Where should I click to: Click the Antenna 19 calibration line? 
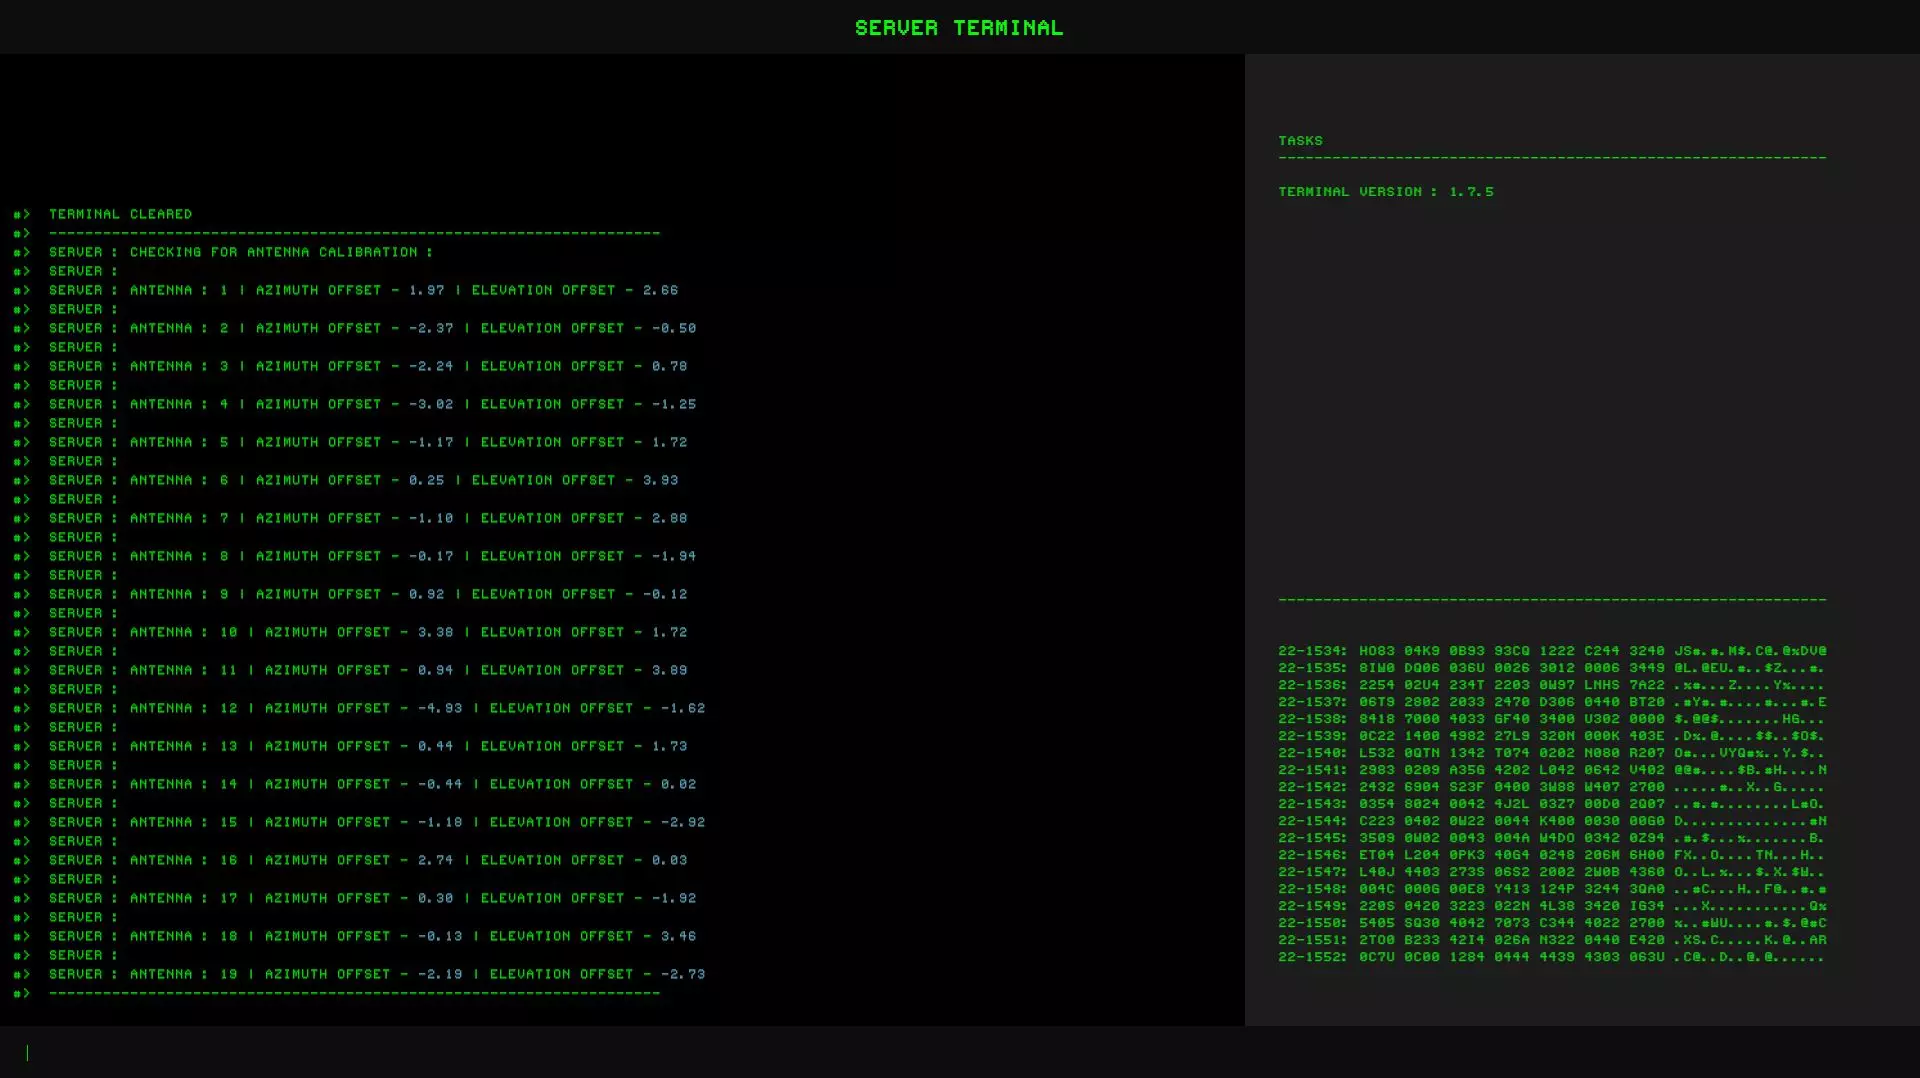point(376,974)
